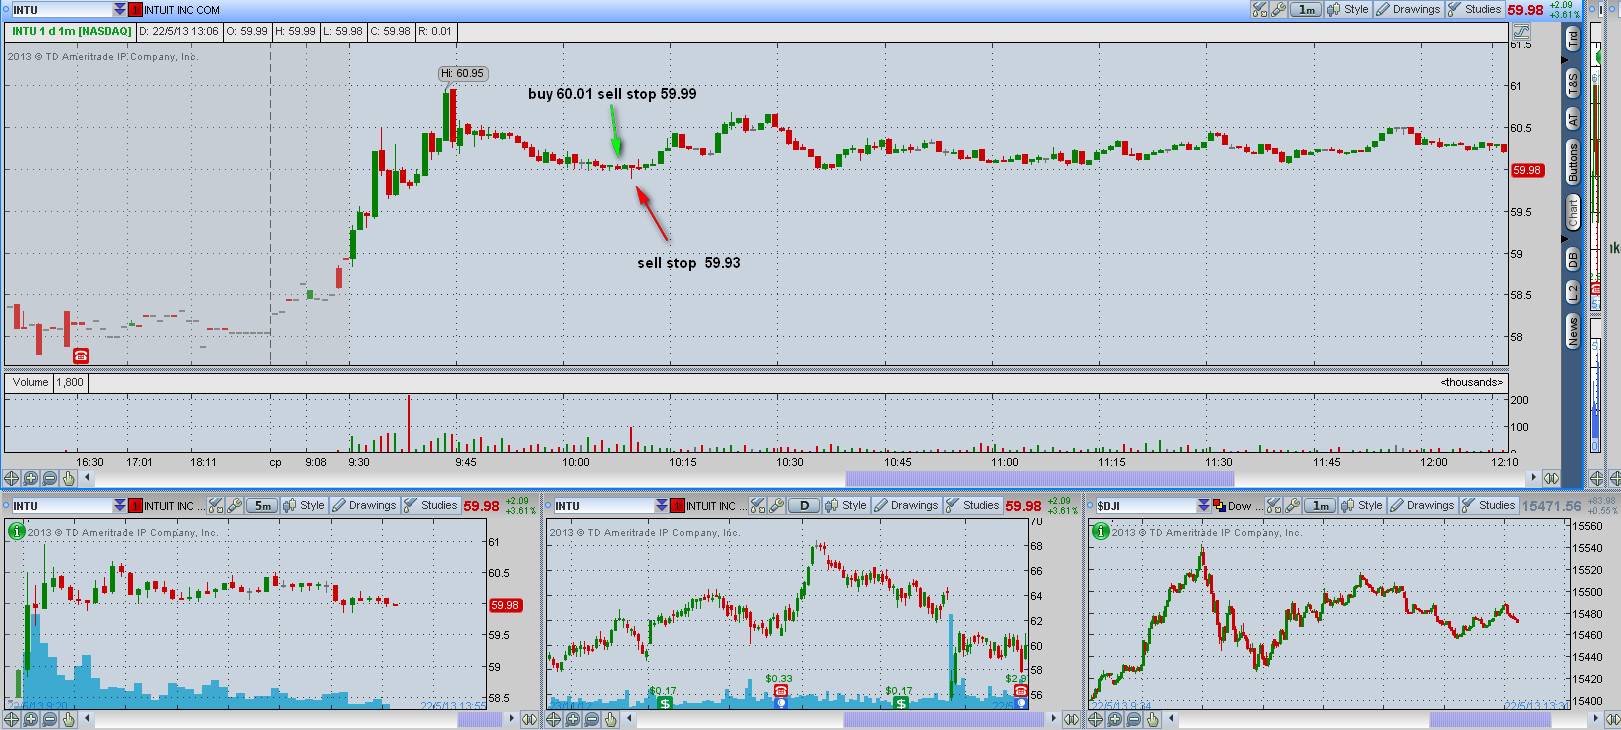The image size is (1621, 730).
Task: Click edit studies flask icon in daily chart toolbar
Action: [x=758, y=506]
